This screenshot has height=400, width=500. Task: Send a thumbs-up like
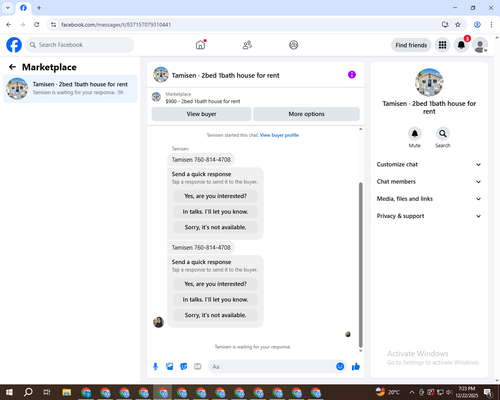point(356,367)
